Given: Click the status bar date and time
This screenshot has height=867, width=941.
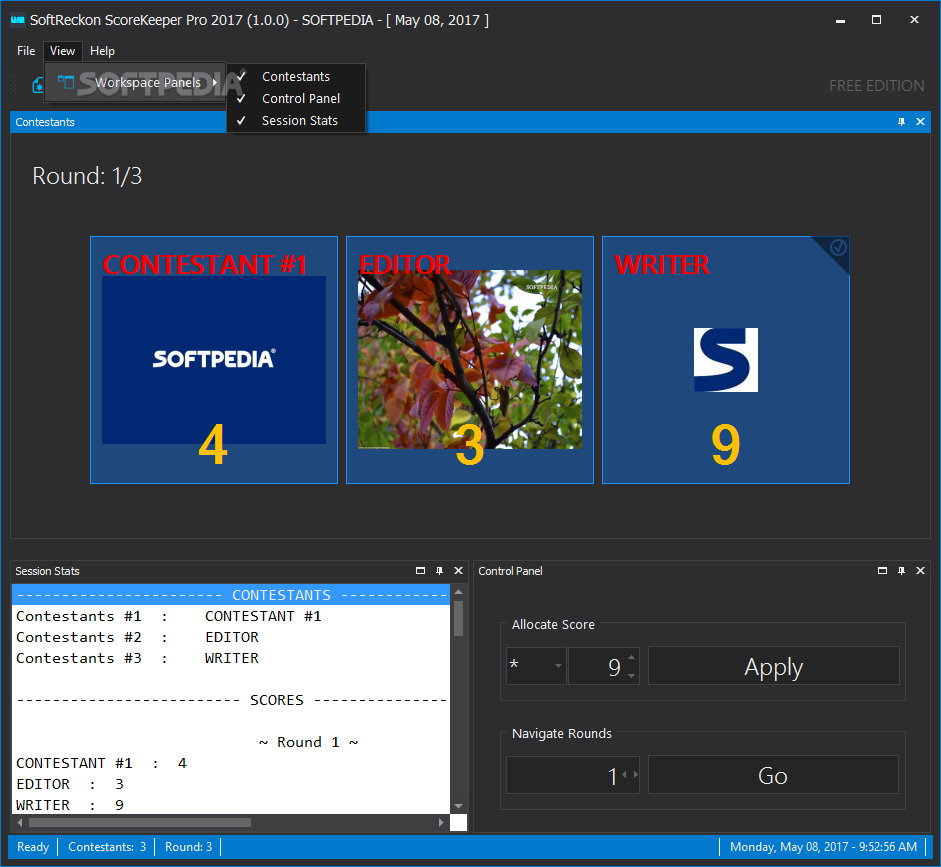Looking at the screenshot, I should [x=823, y=847].
